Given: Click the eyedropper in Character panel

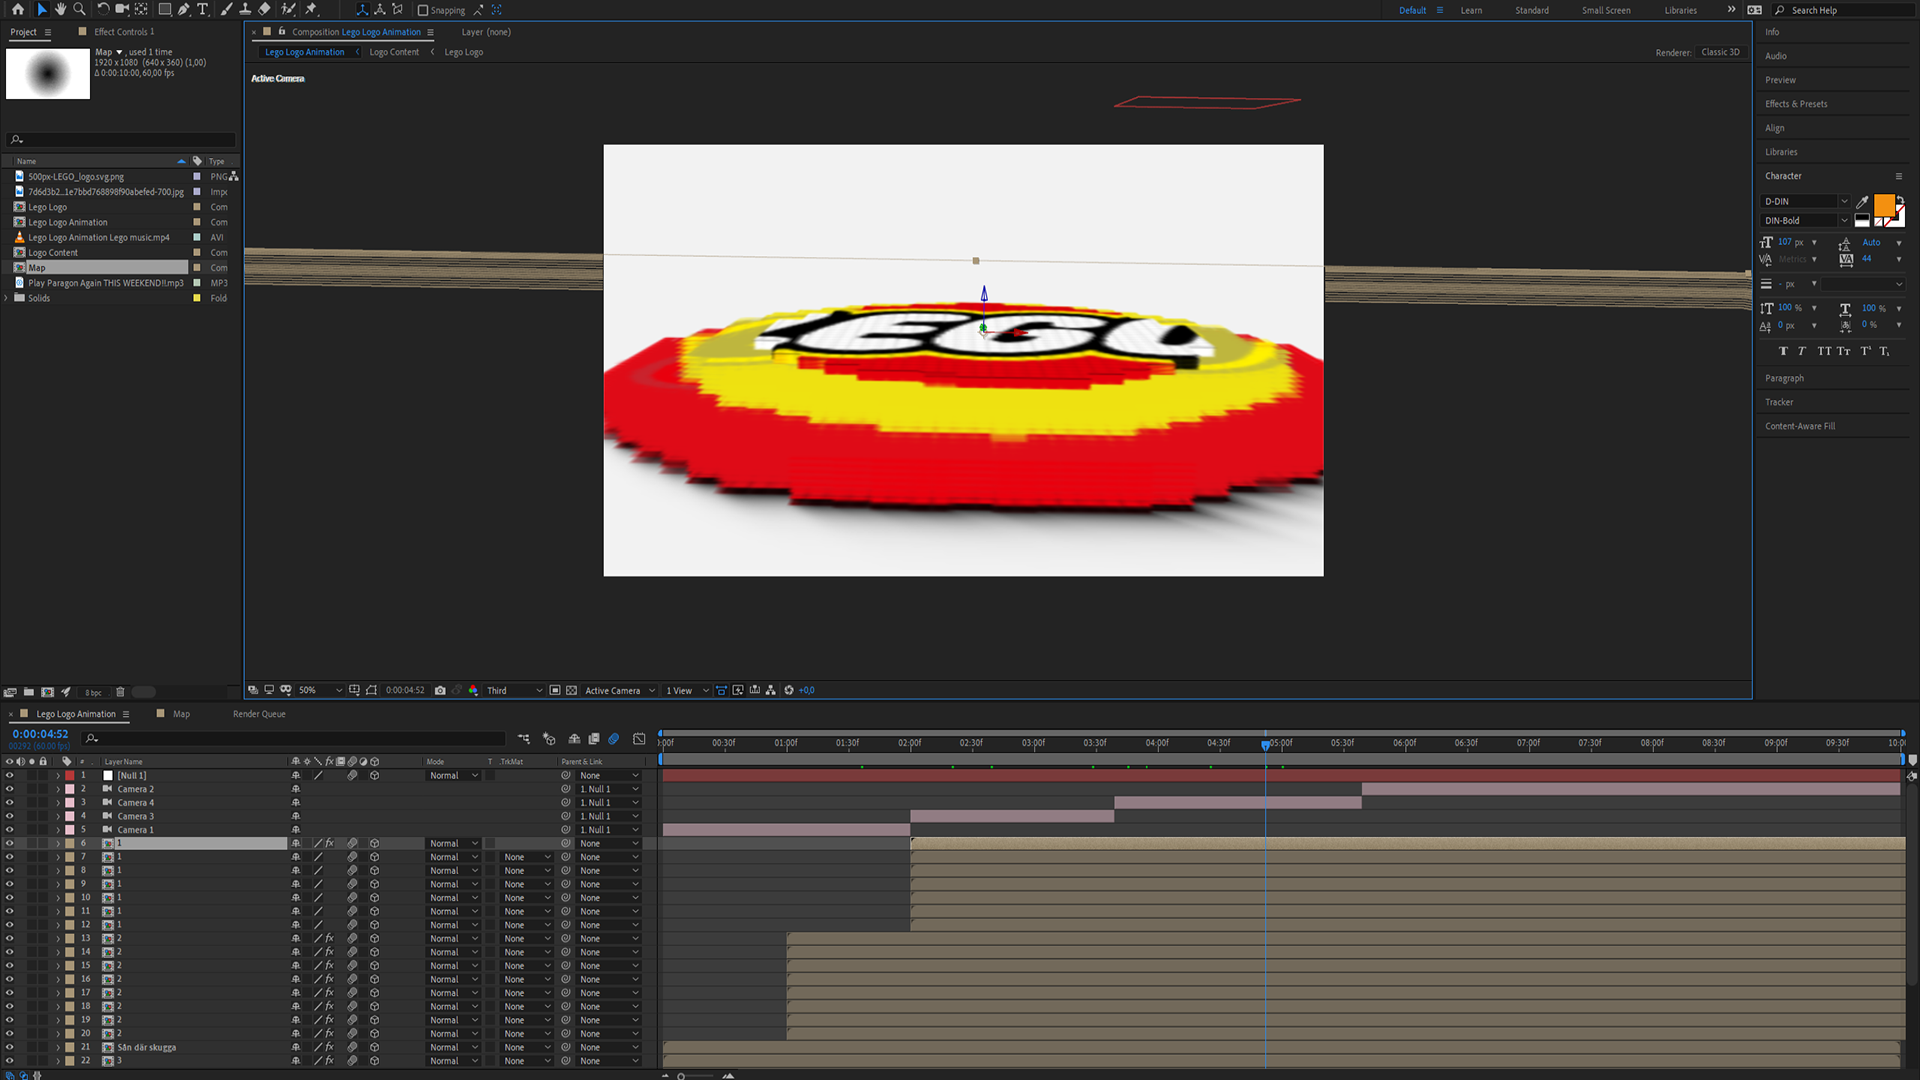Looking at the screenshot, I should coord(1862,201).
